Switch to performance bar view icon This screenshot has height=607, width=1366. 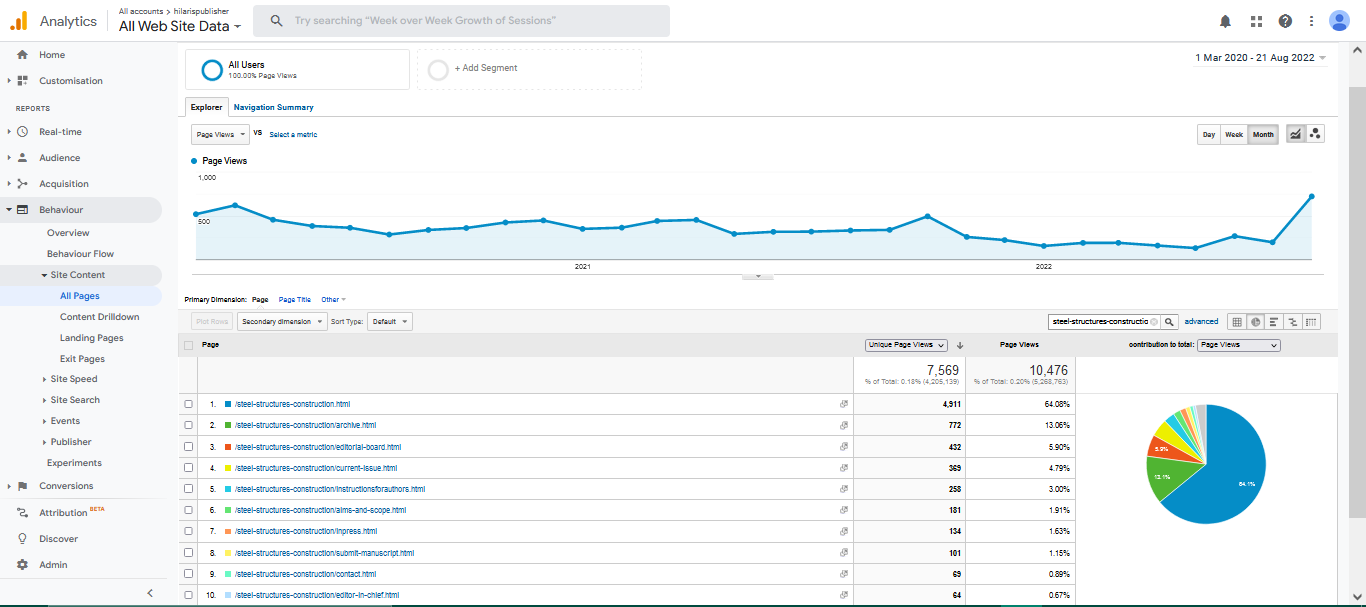point(1274,322)
